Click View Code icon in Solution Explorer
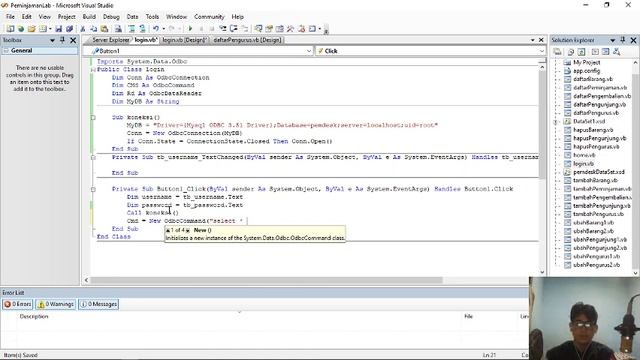The image size is (640, 360). pos(595,52)
